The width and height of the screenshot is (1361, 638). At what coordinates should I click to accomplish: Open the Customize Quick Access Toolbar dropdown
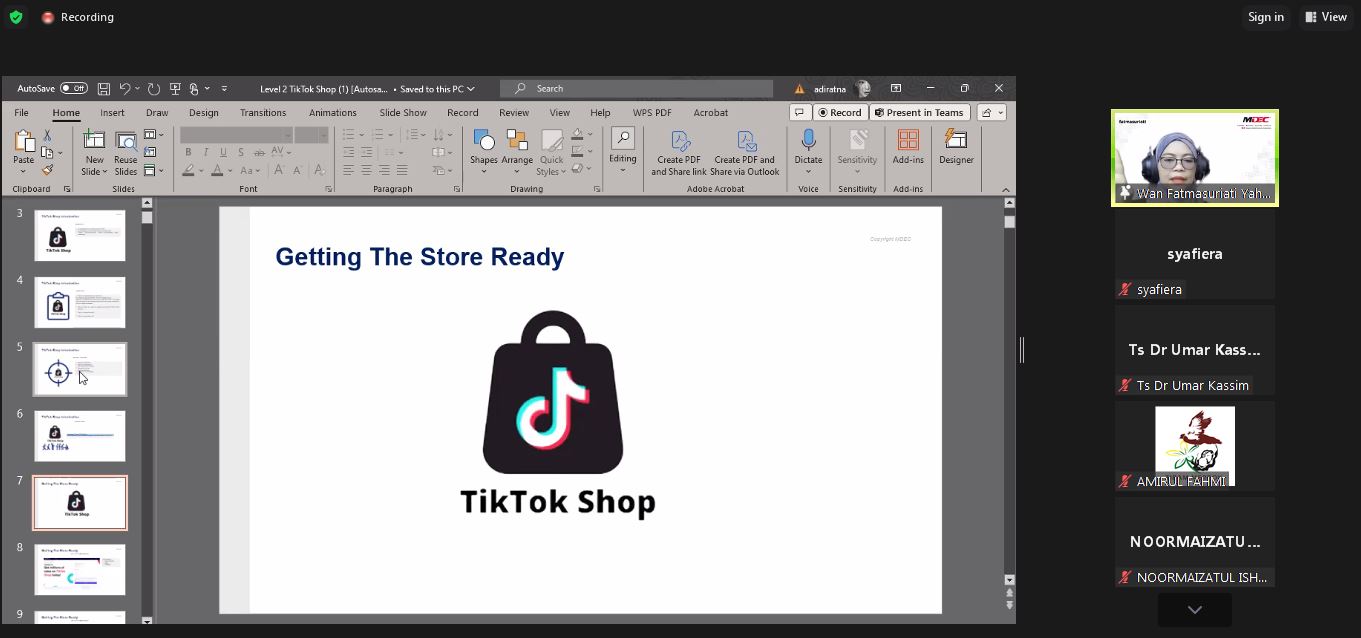[224, 89]
